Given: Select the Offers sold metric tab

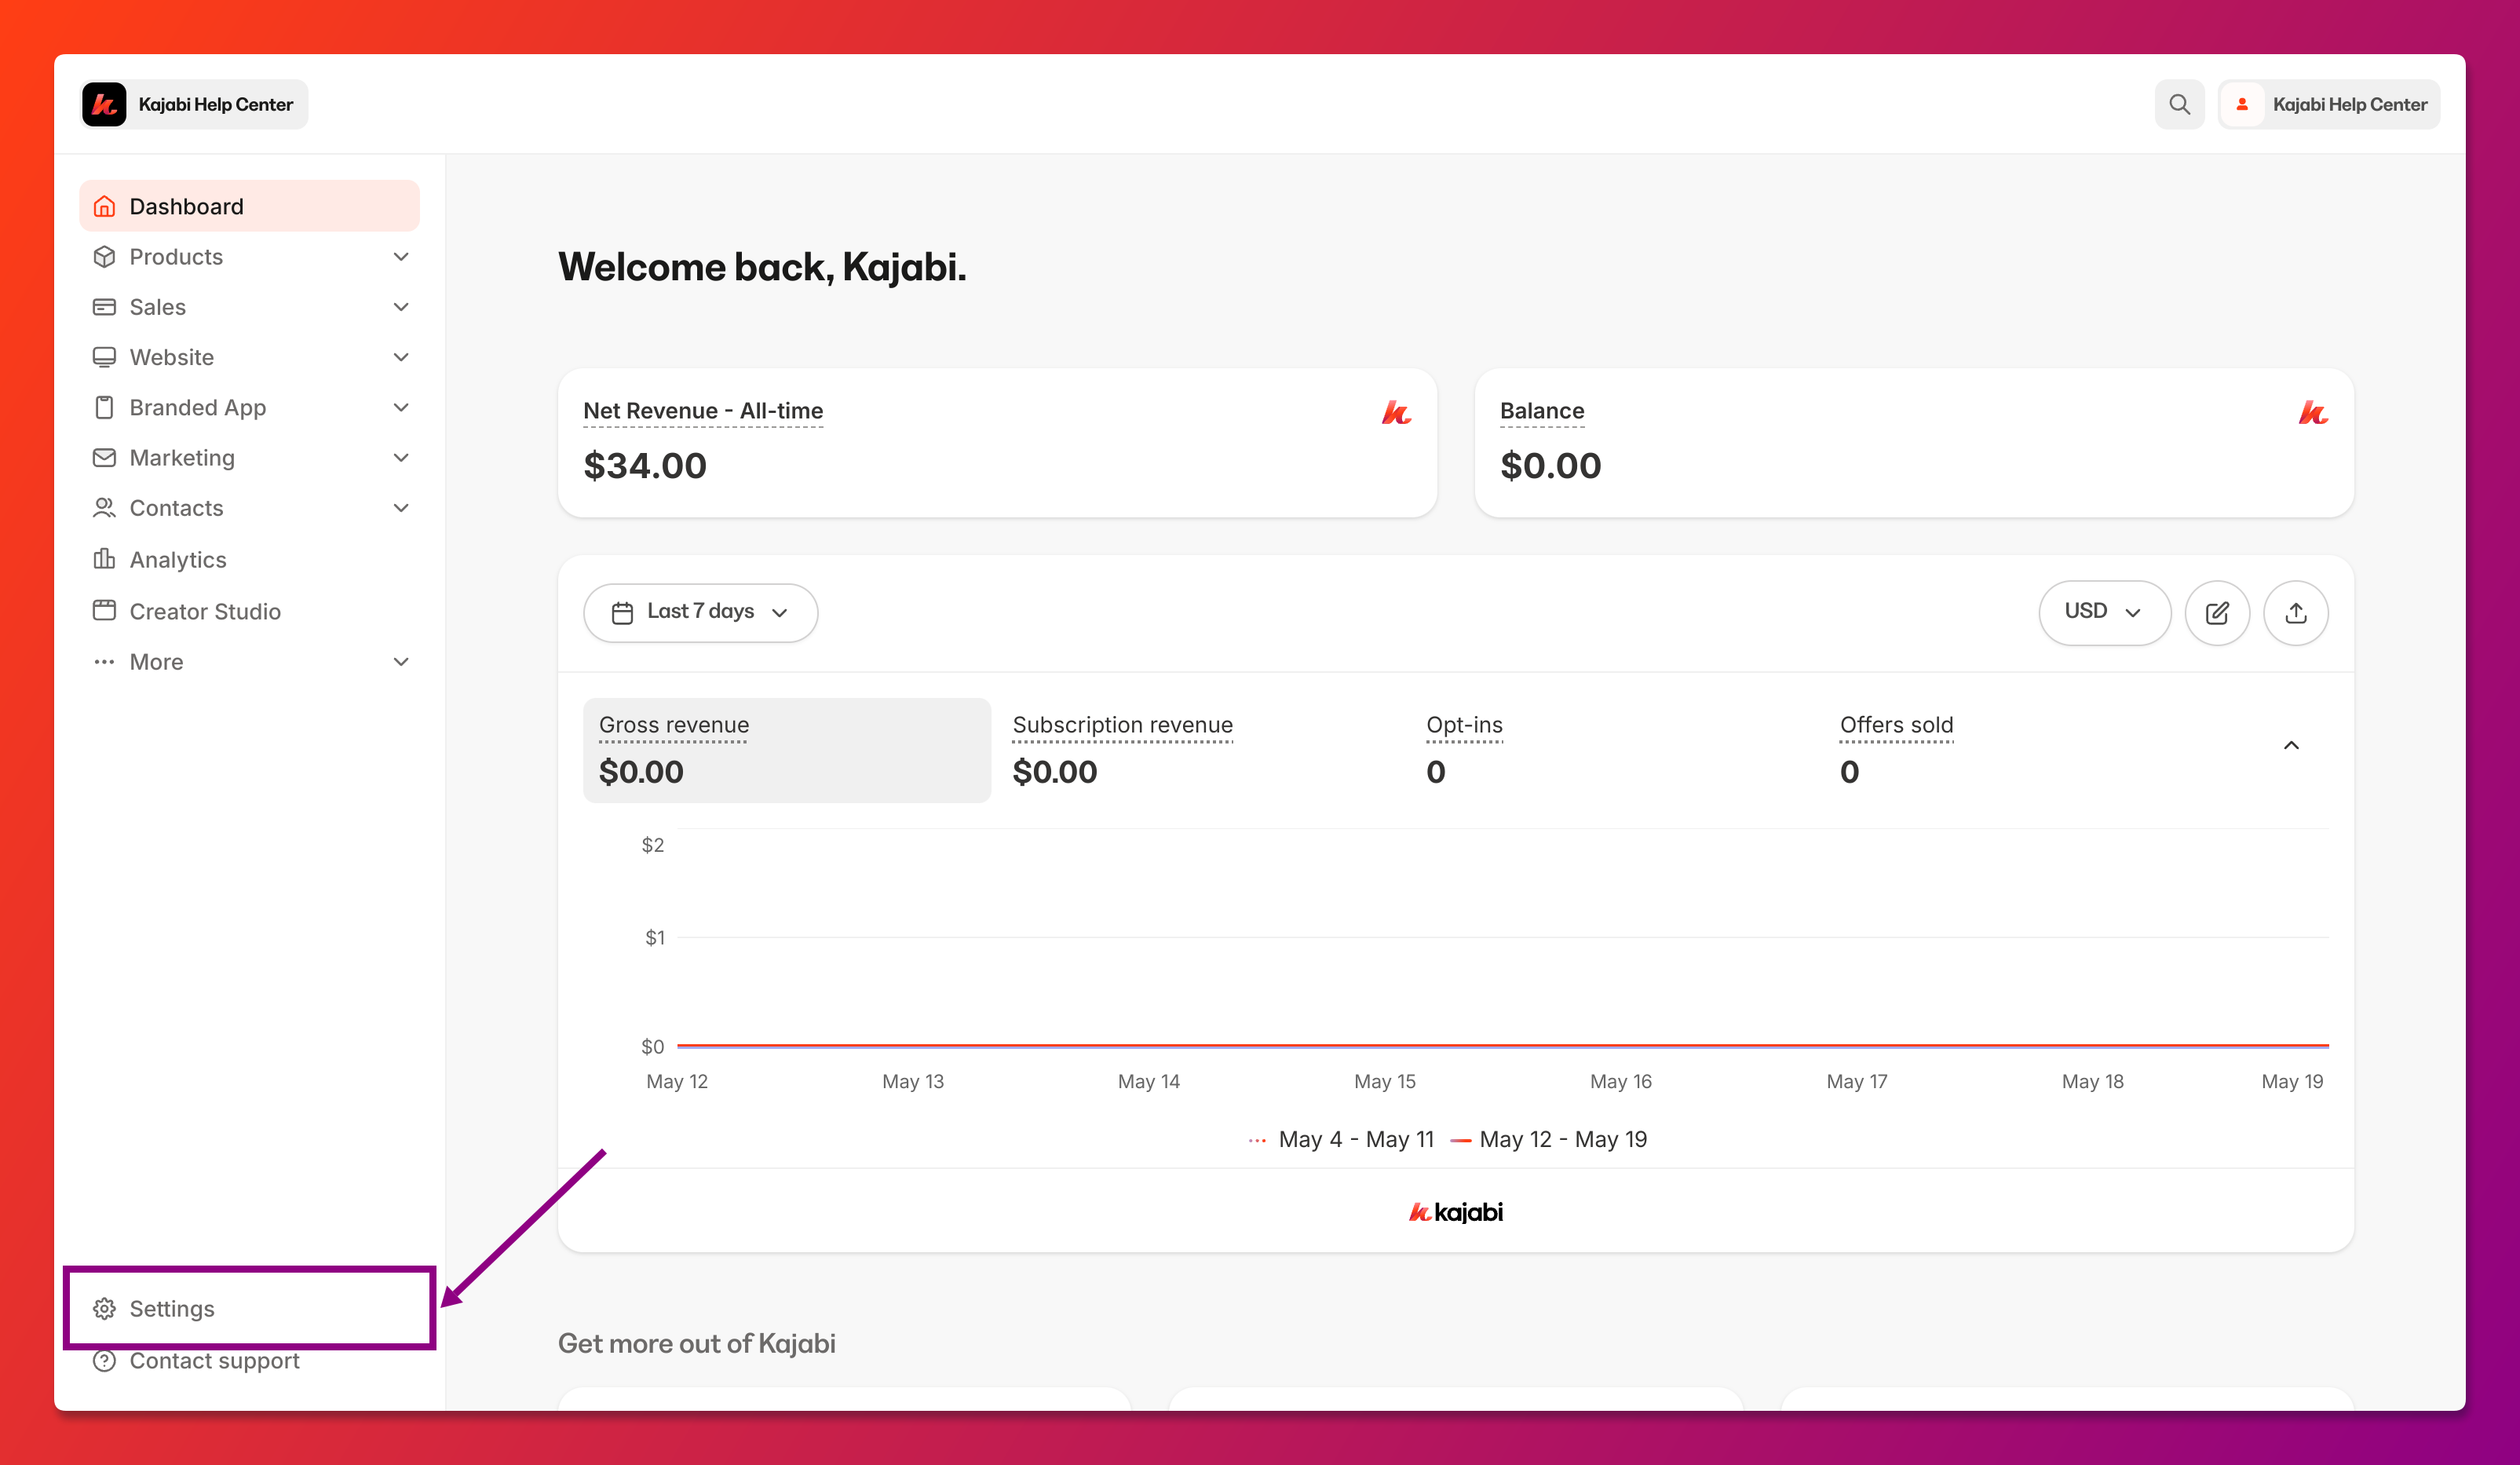Looking at the screenshot, I should pos(2027,750).
